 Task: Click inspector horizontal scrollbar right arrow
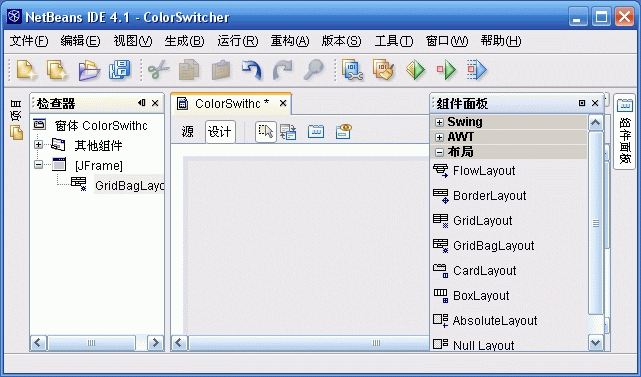[155, 343]
